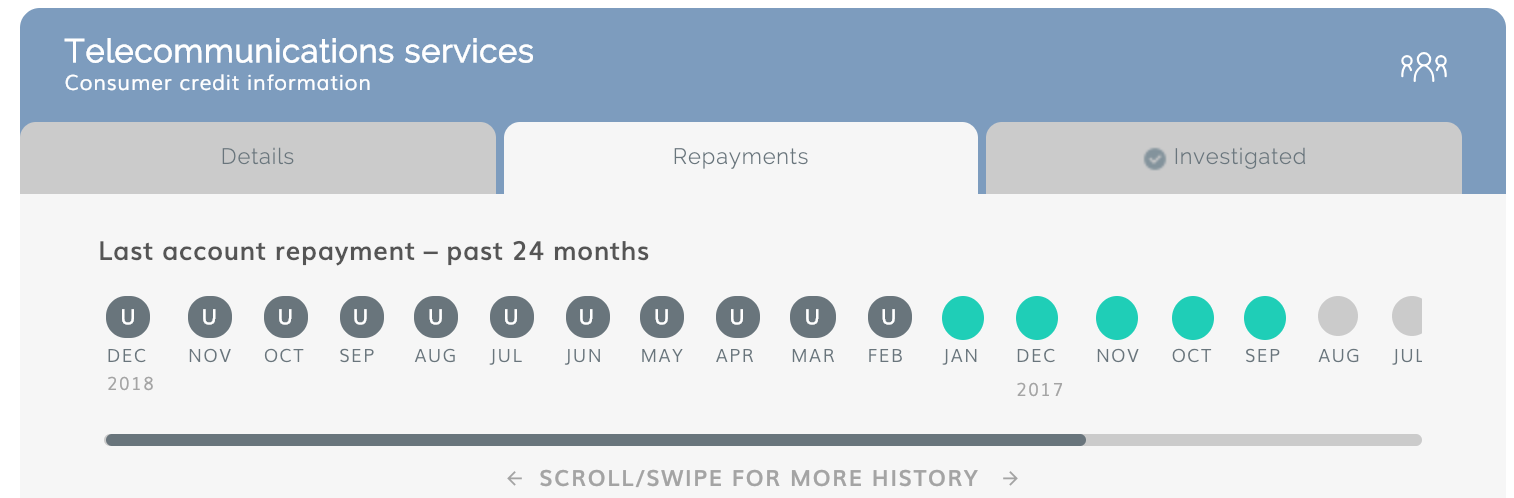Screen dimensions: 1514x498
Task: Click the MAY 'U' repayment marker
Action: pyautogui.click(x=662, y=317)
